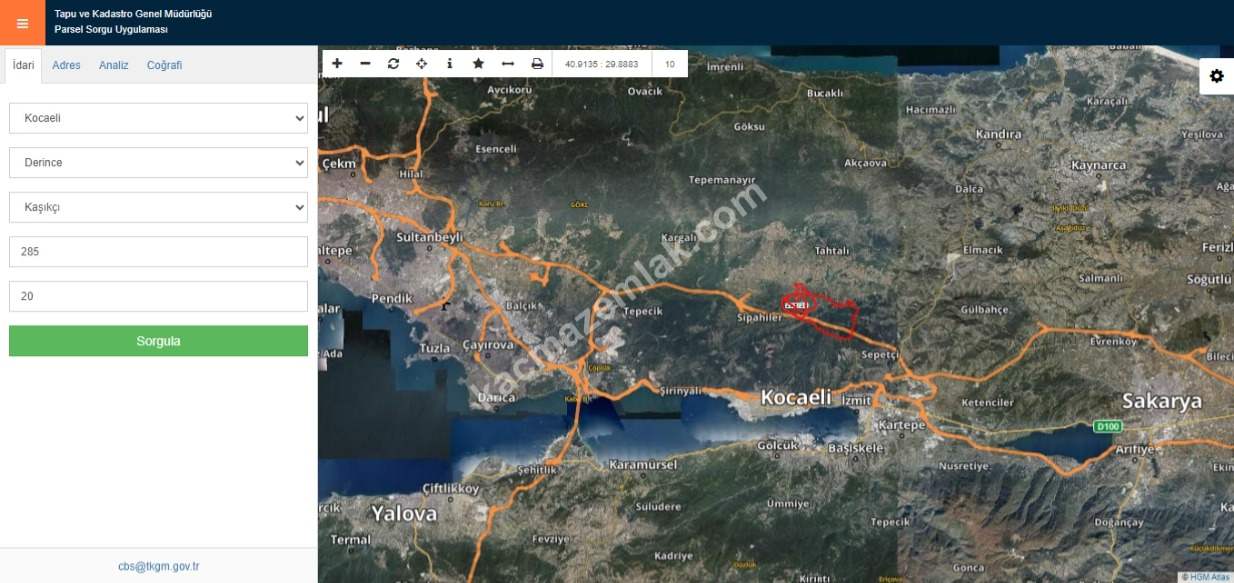Image resolution: width=1234 pixels, height=583 pixels.
Task: Open the orange hamburger menu
Action: (22, 23)
